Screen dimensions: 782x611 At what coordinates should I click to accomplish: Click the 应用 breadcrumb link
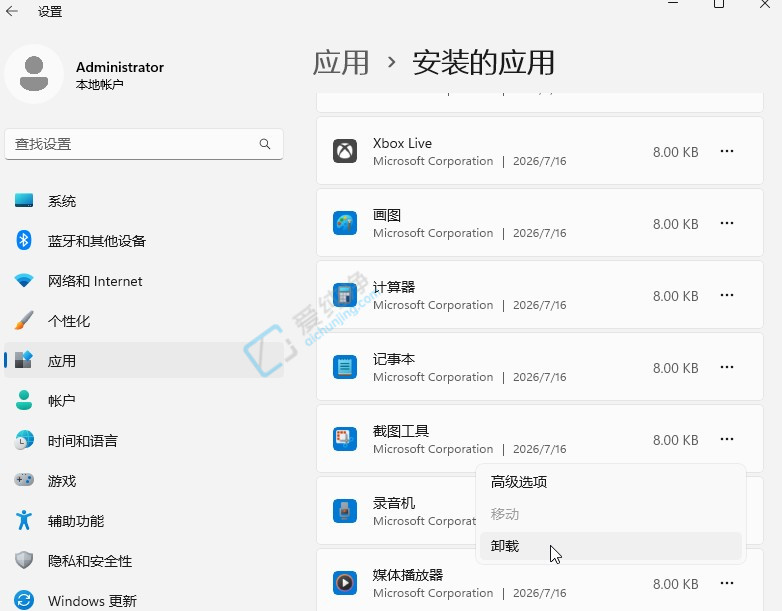(x=341, y=62)
